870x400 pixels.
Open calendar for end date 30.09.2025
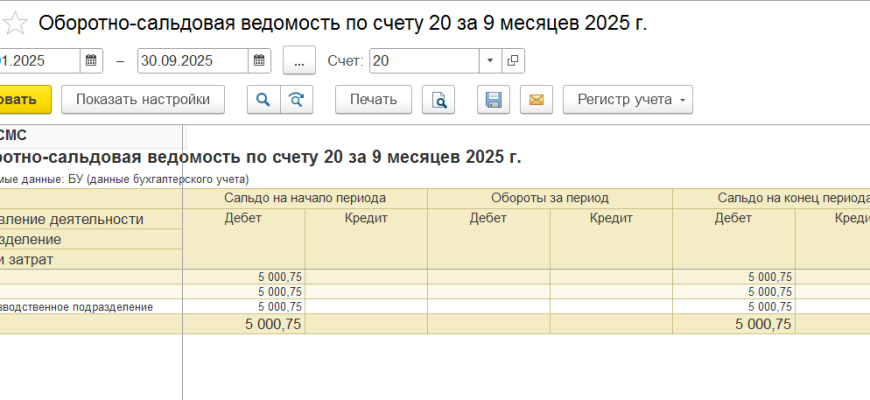pyautogui.click(x=260, y=61)
